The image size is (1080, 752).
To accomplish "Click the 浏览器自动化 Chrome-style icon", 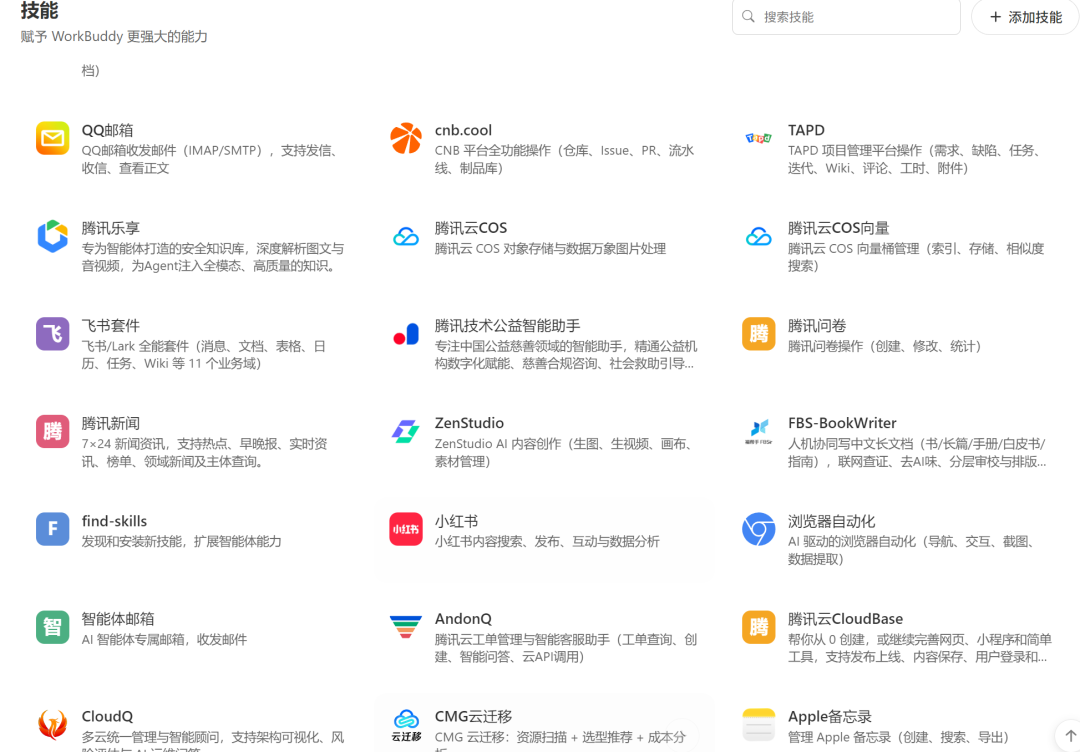I will [x=758, y=530].
